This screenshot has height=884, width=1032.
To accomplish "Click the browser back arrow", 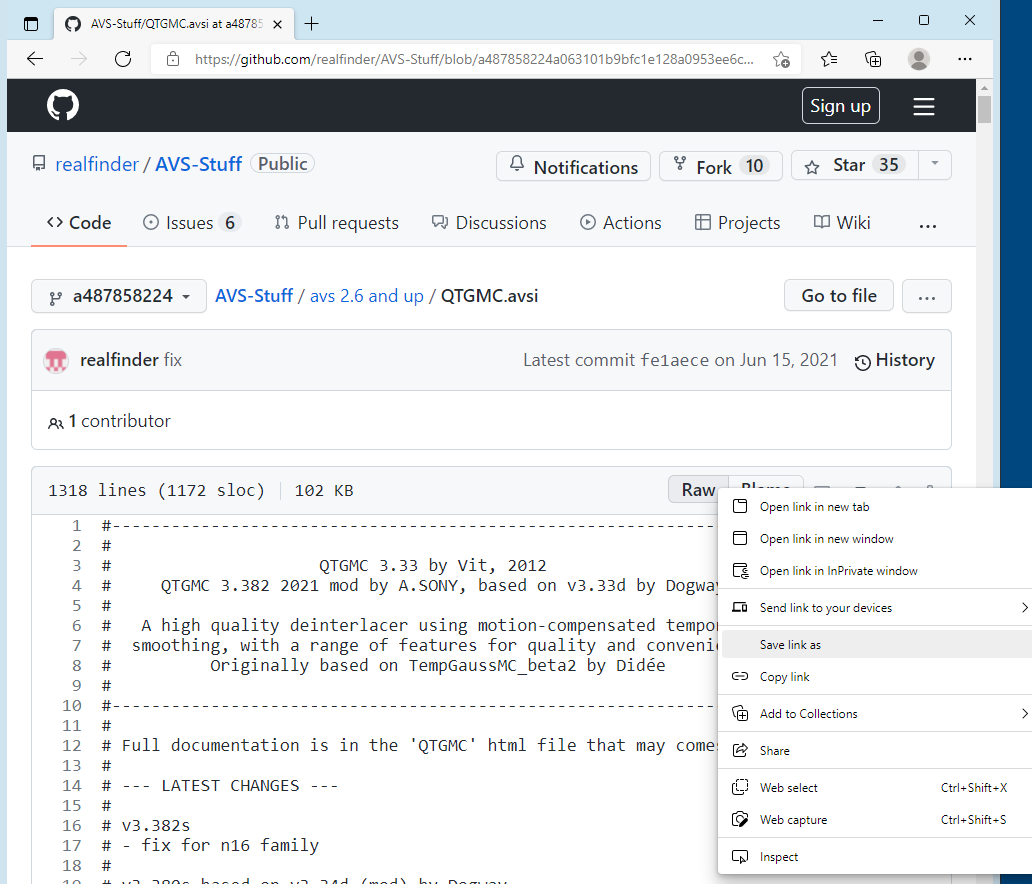I will click(35, 59).
